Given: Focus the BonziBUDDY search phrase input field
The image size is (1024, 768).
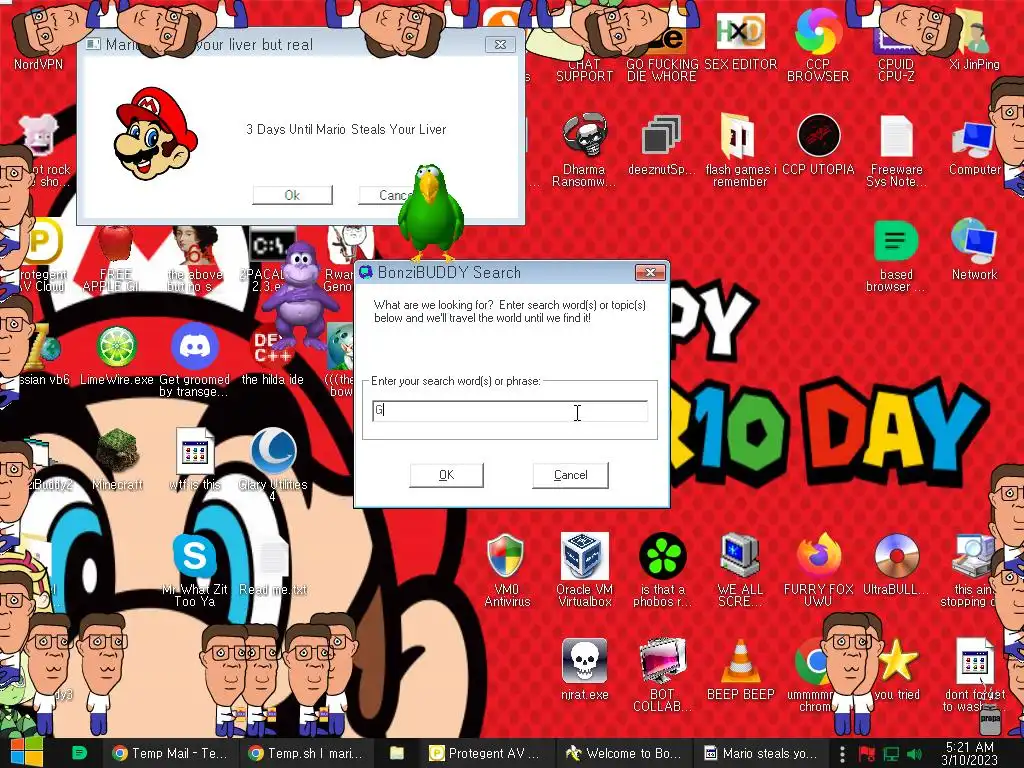Looking at the screenshot, I should (x=510, y=411).
